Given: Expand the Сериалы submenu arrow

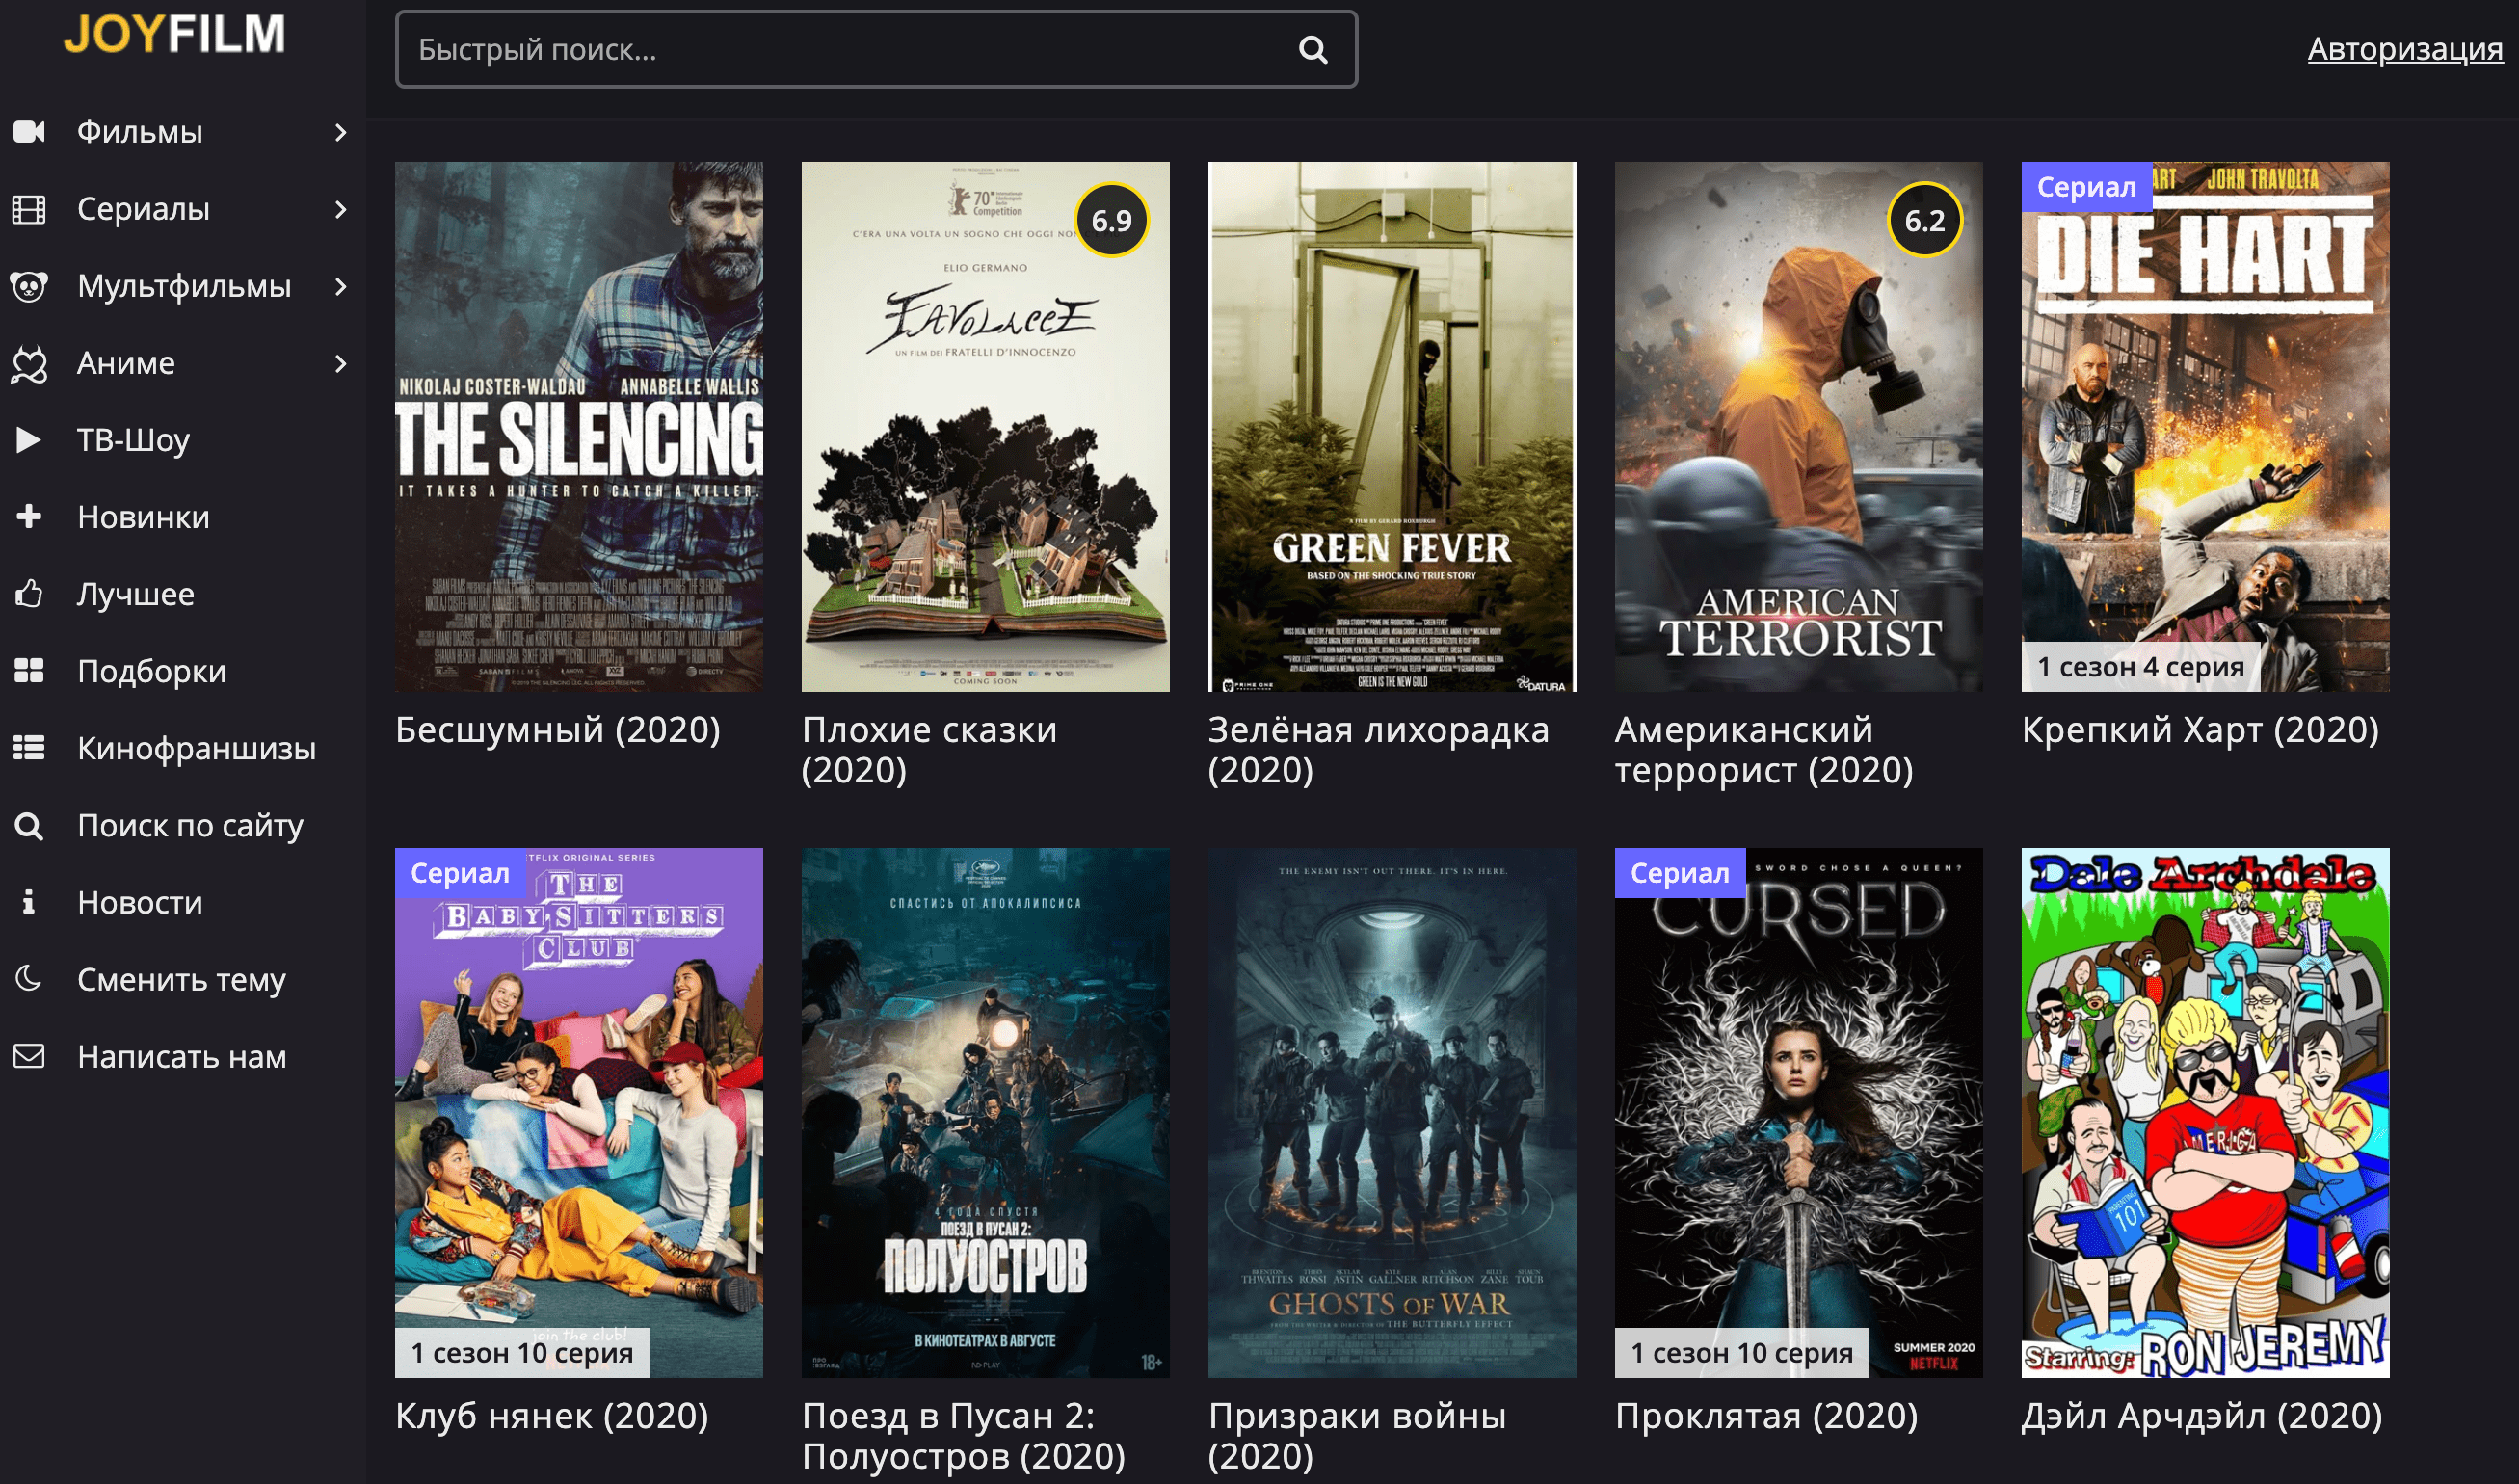Looking at the screenshot, I should click(x=341, y=209).
